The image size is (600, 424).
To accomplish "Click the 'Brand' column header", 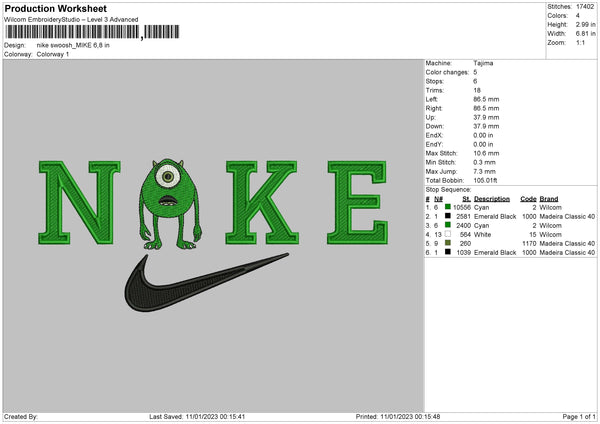I will point(549,199).
